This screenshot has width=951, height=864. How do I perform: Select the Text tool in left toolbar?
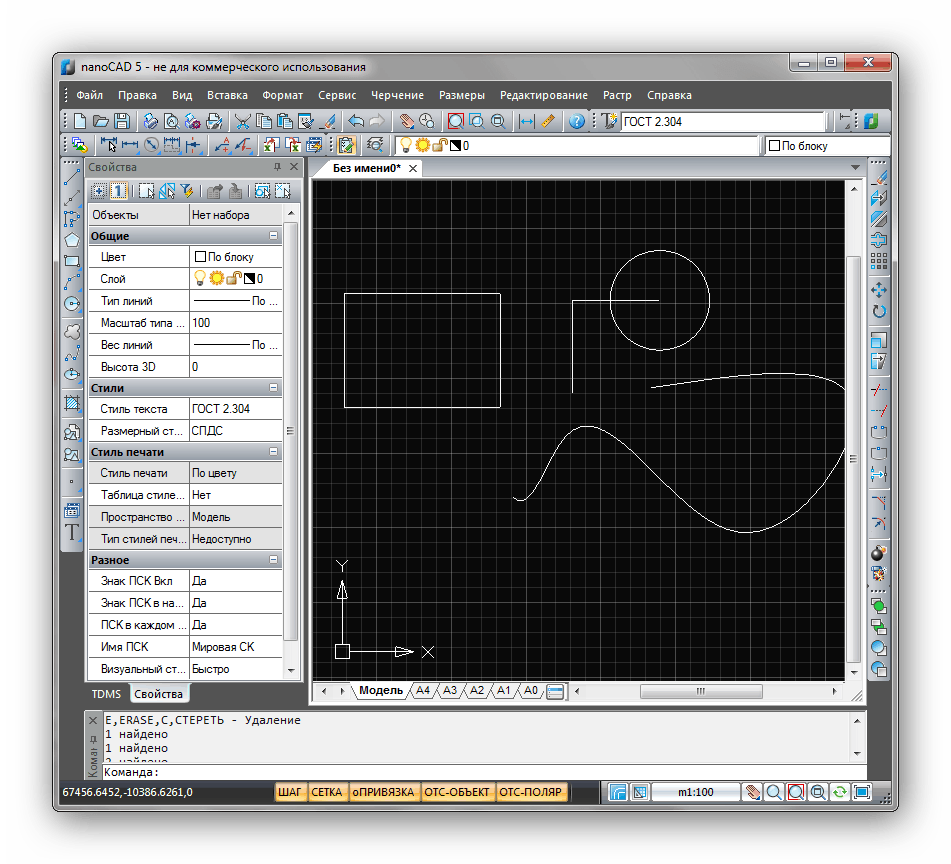click(72, 533)
